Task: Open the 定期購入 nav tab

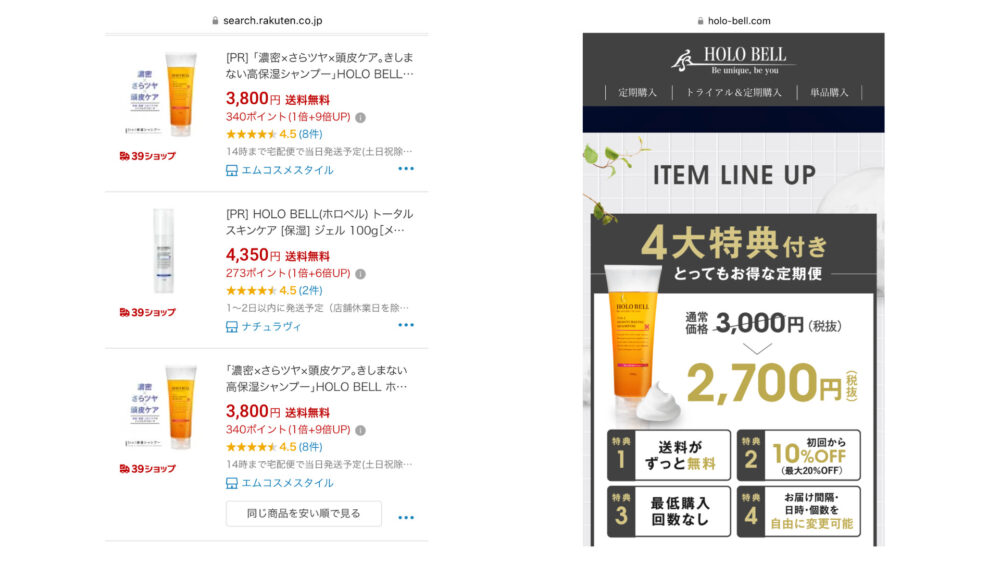Action: (x=637, y=92)
